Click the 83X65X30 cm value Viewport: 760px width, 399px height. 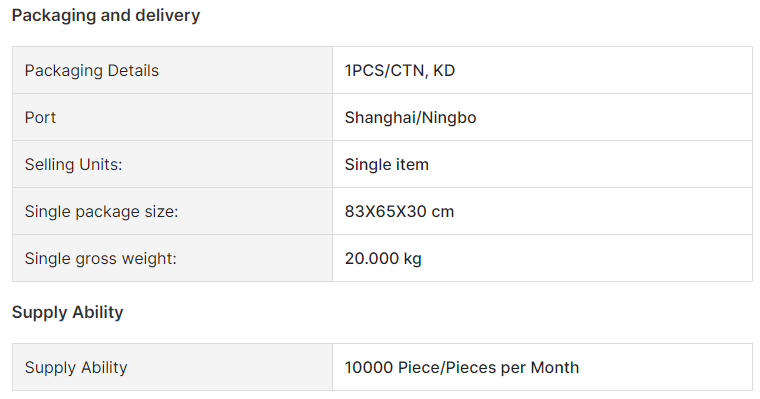[399, 211]
